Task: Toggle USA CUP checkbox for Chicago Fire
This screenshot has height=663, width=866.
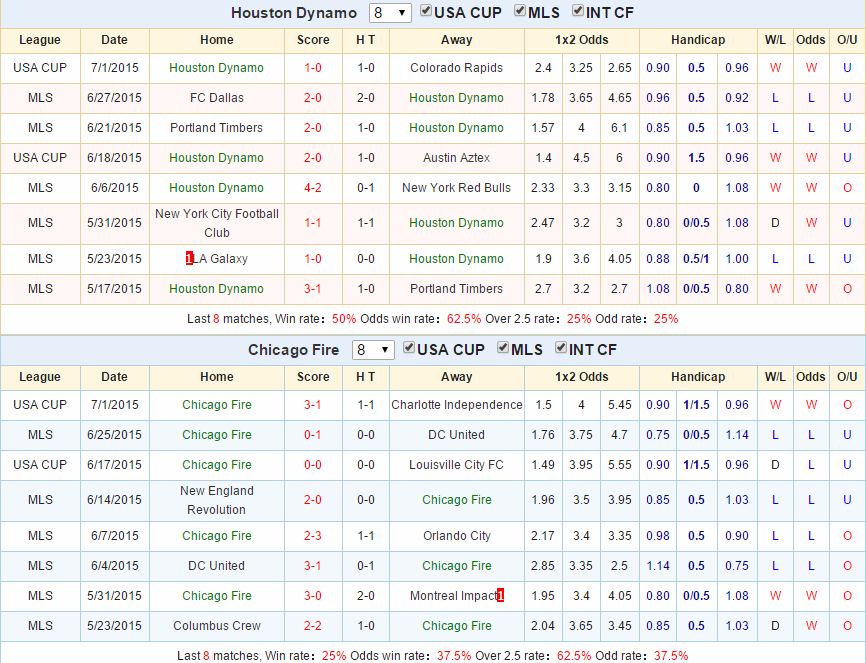Action: coord(409,348)
